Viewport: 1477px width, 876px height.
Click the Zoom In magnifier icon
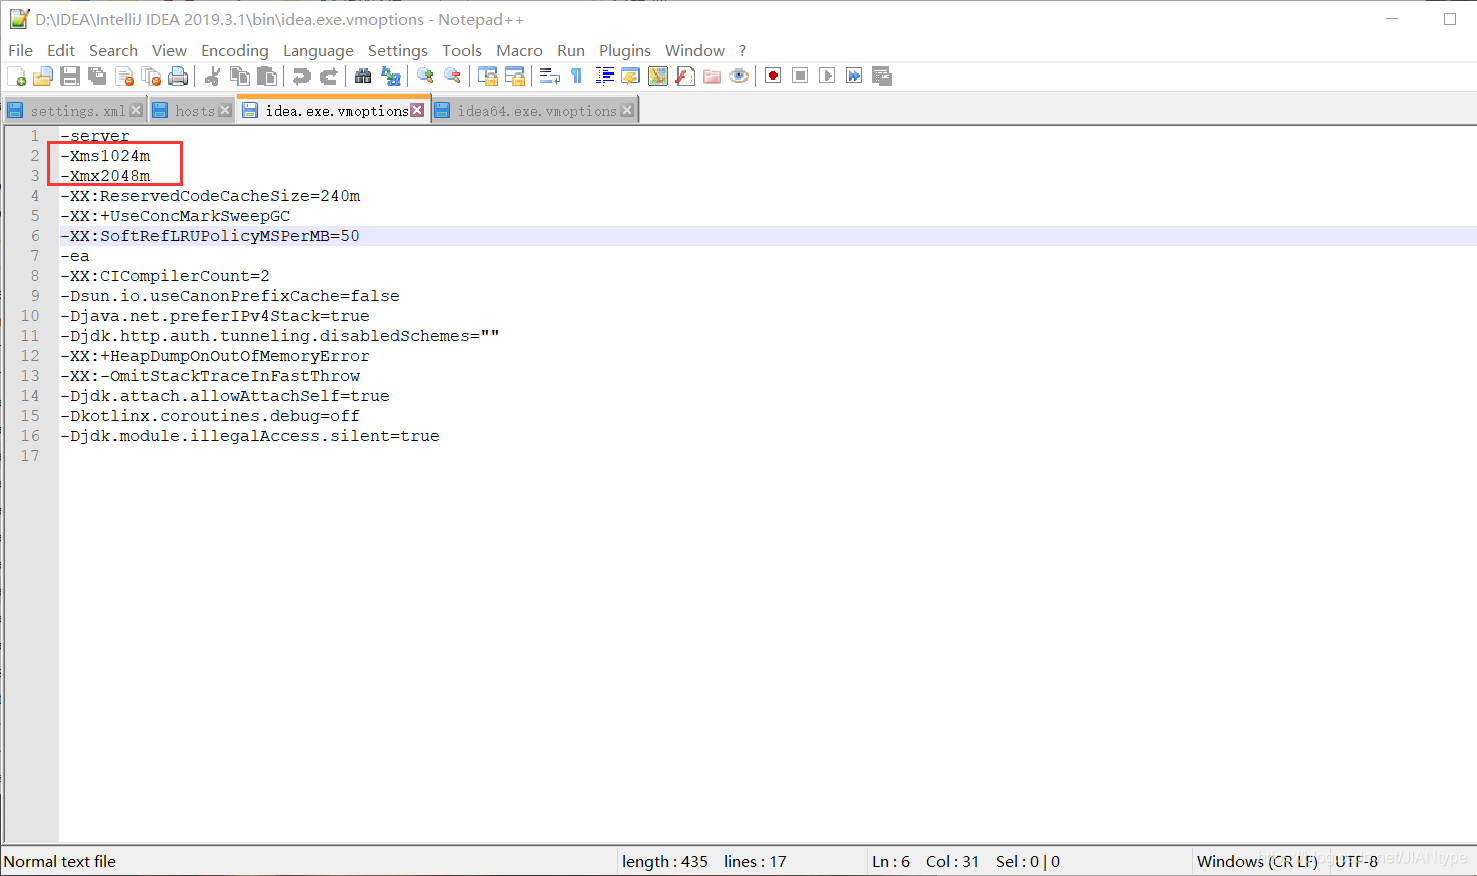pyautogui.click(x=425, y=76)
